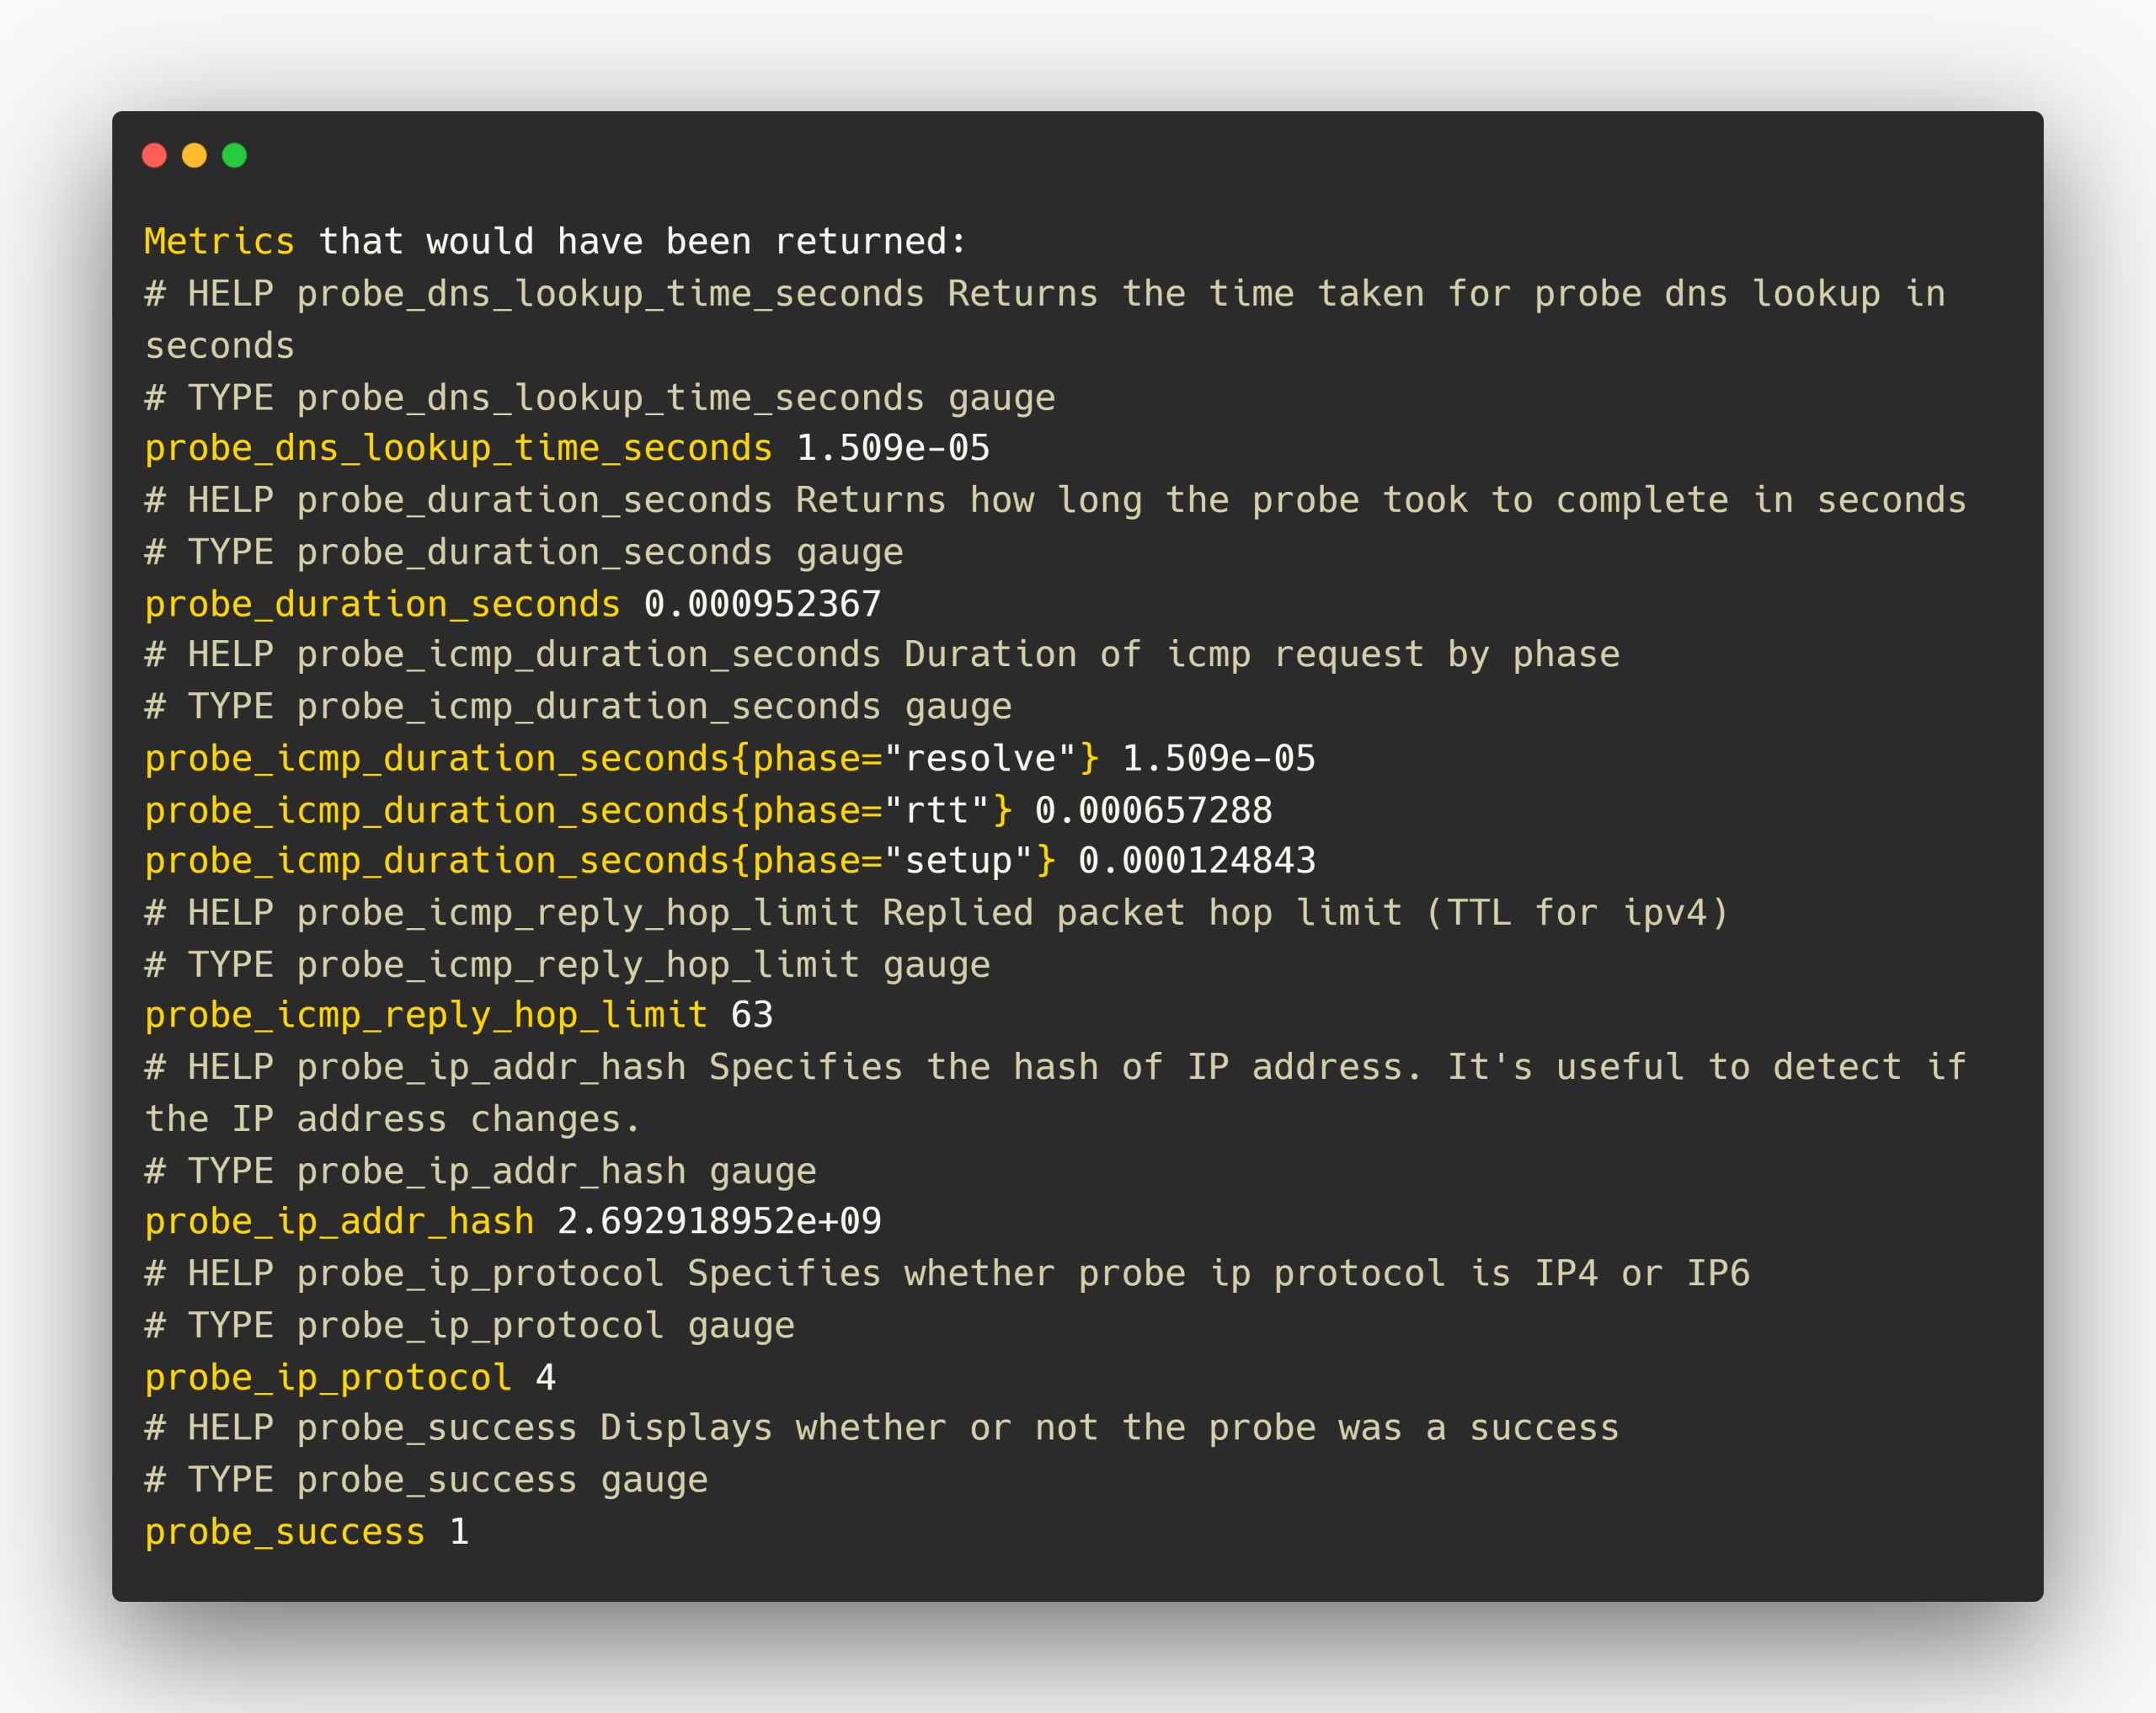Click the value 2.692918952e+09
The height and width of the screenshot is (1713, 2156).
tap(719, 1221)
